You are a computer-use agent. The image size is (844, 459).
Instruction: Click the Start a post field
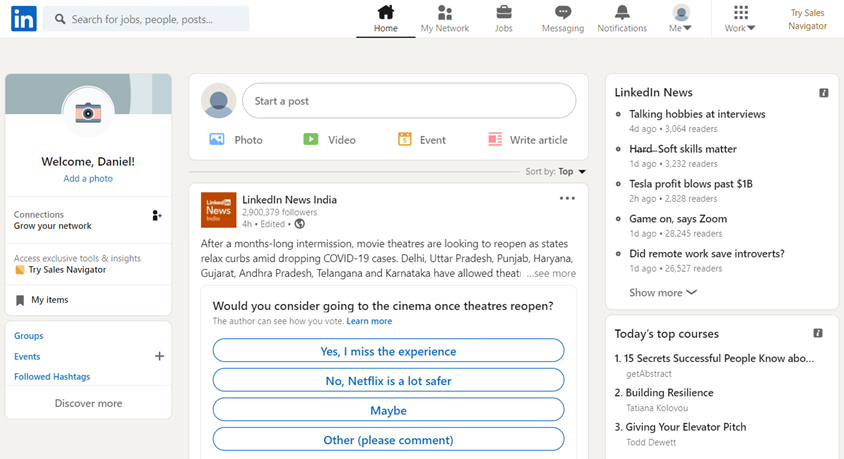[x=409, y=101]
